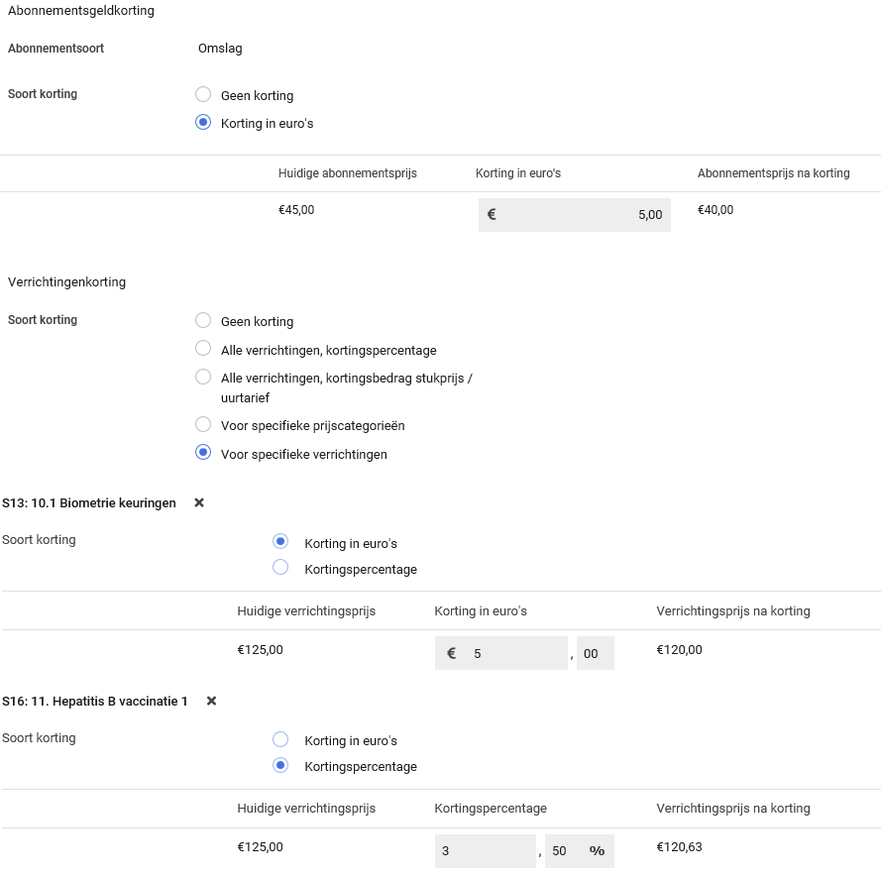Select 'Geen korting' for the subscription discount
The width and height of the screenshot is (881, 877).
(203, 95)
